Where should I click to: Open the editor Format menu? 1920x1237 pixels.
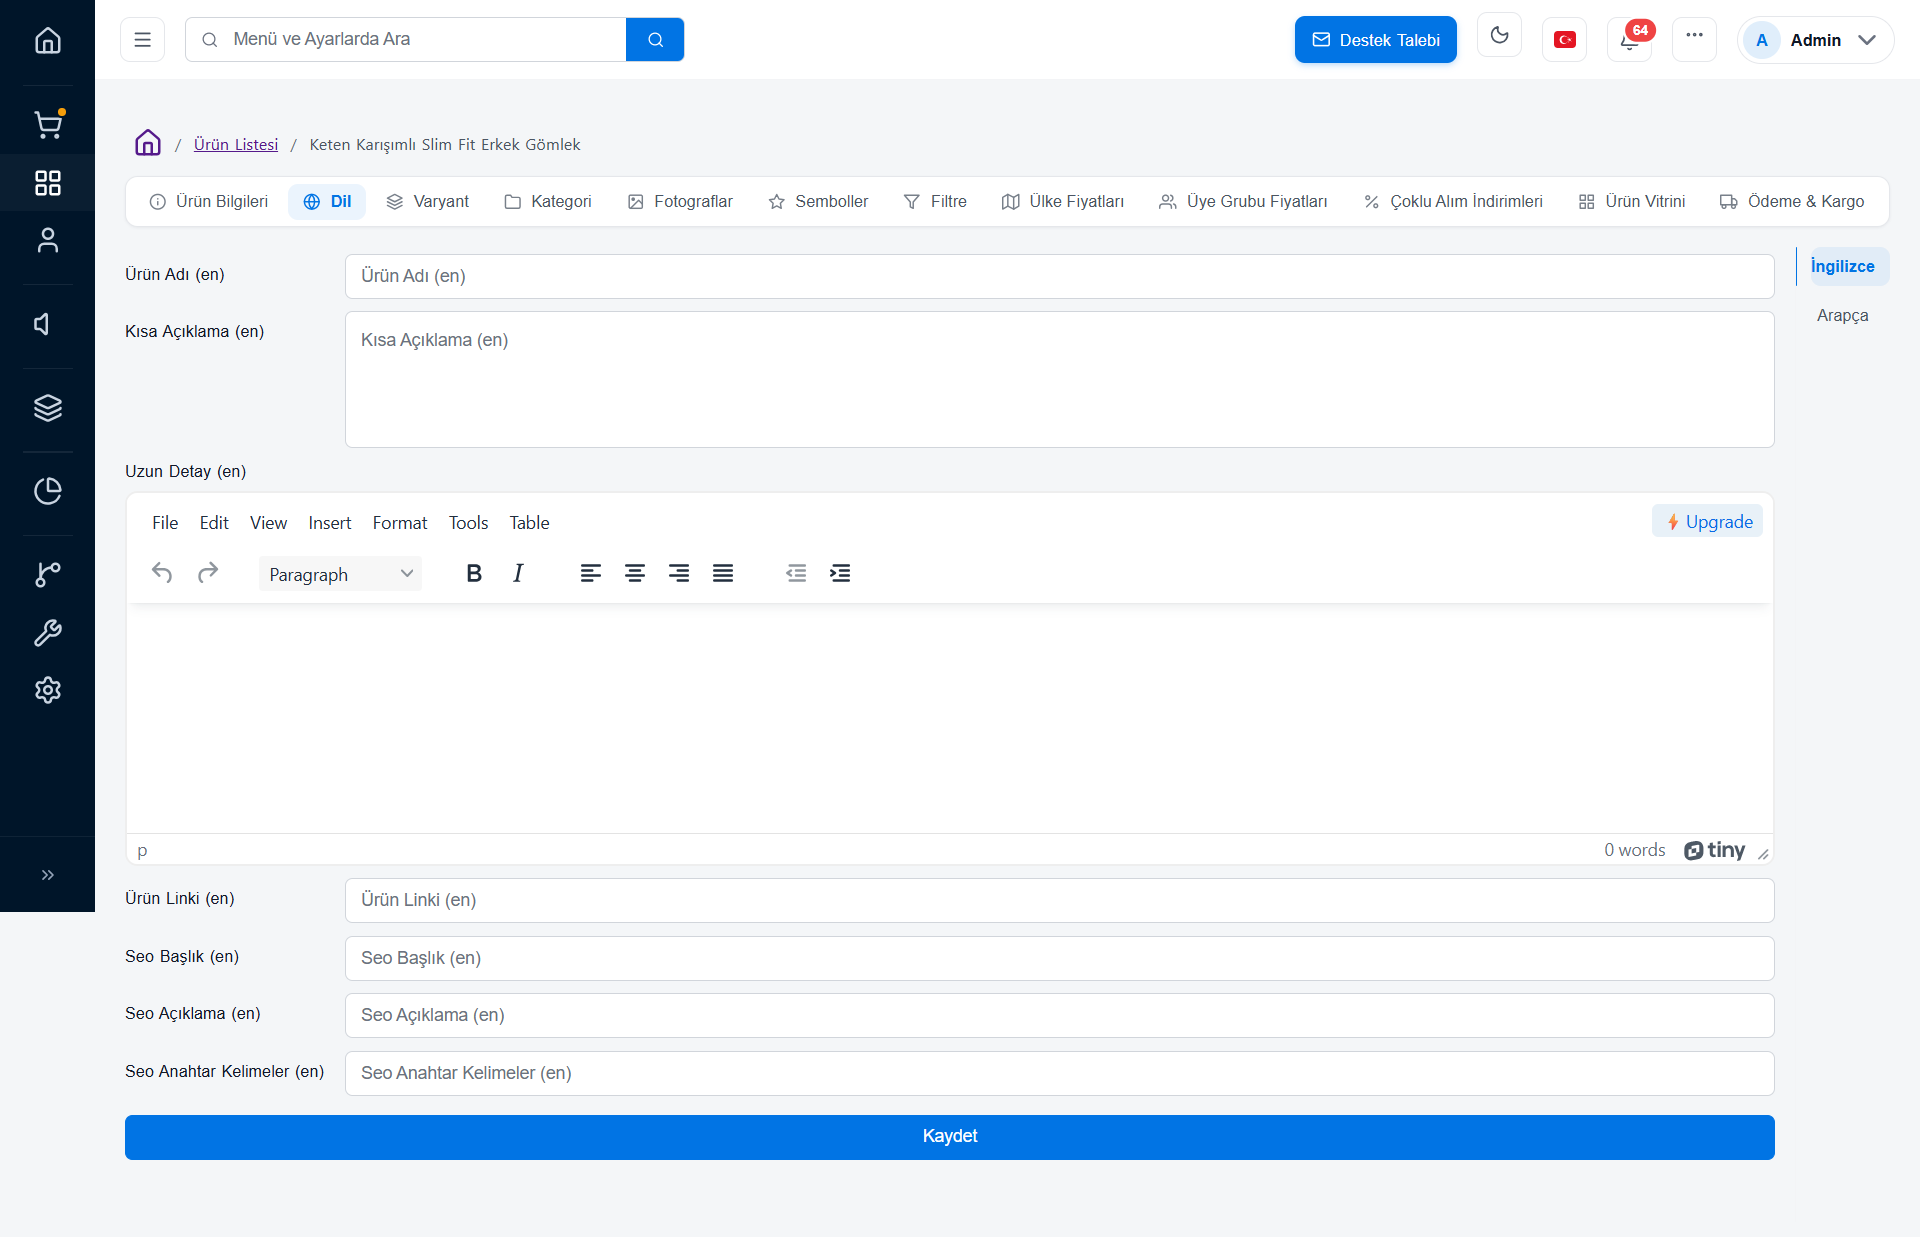click(x=400, y=523)
